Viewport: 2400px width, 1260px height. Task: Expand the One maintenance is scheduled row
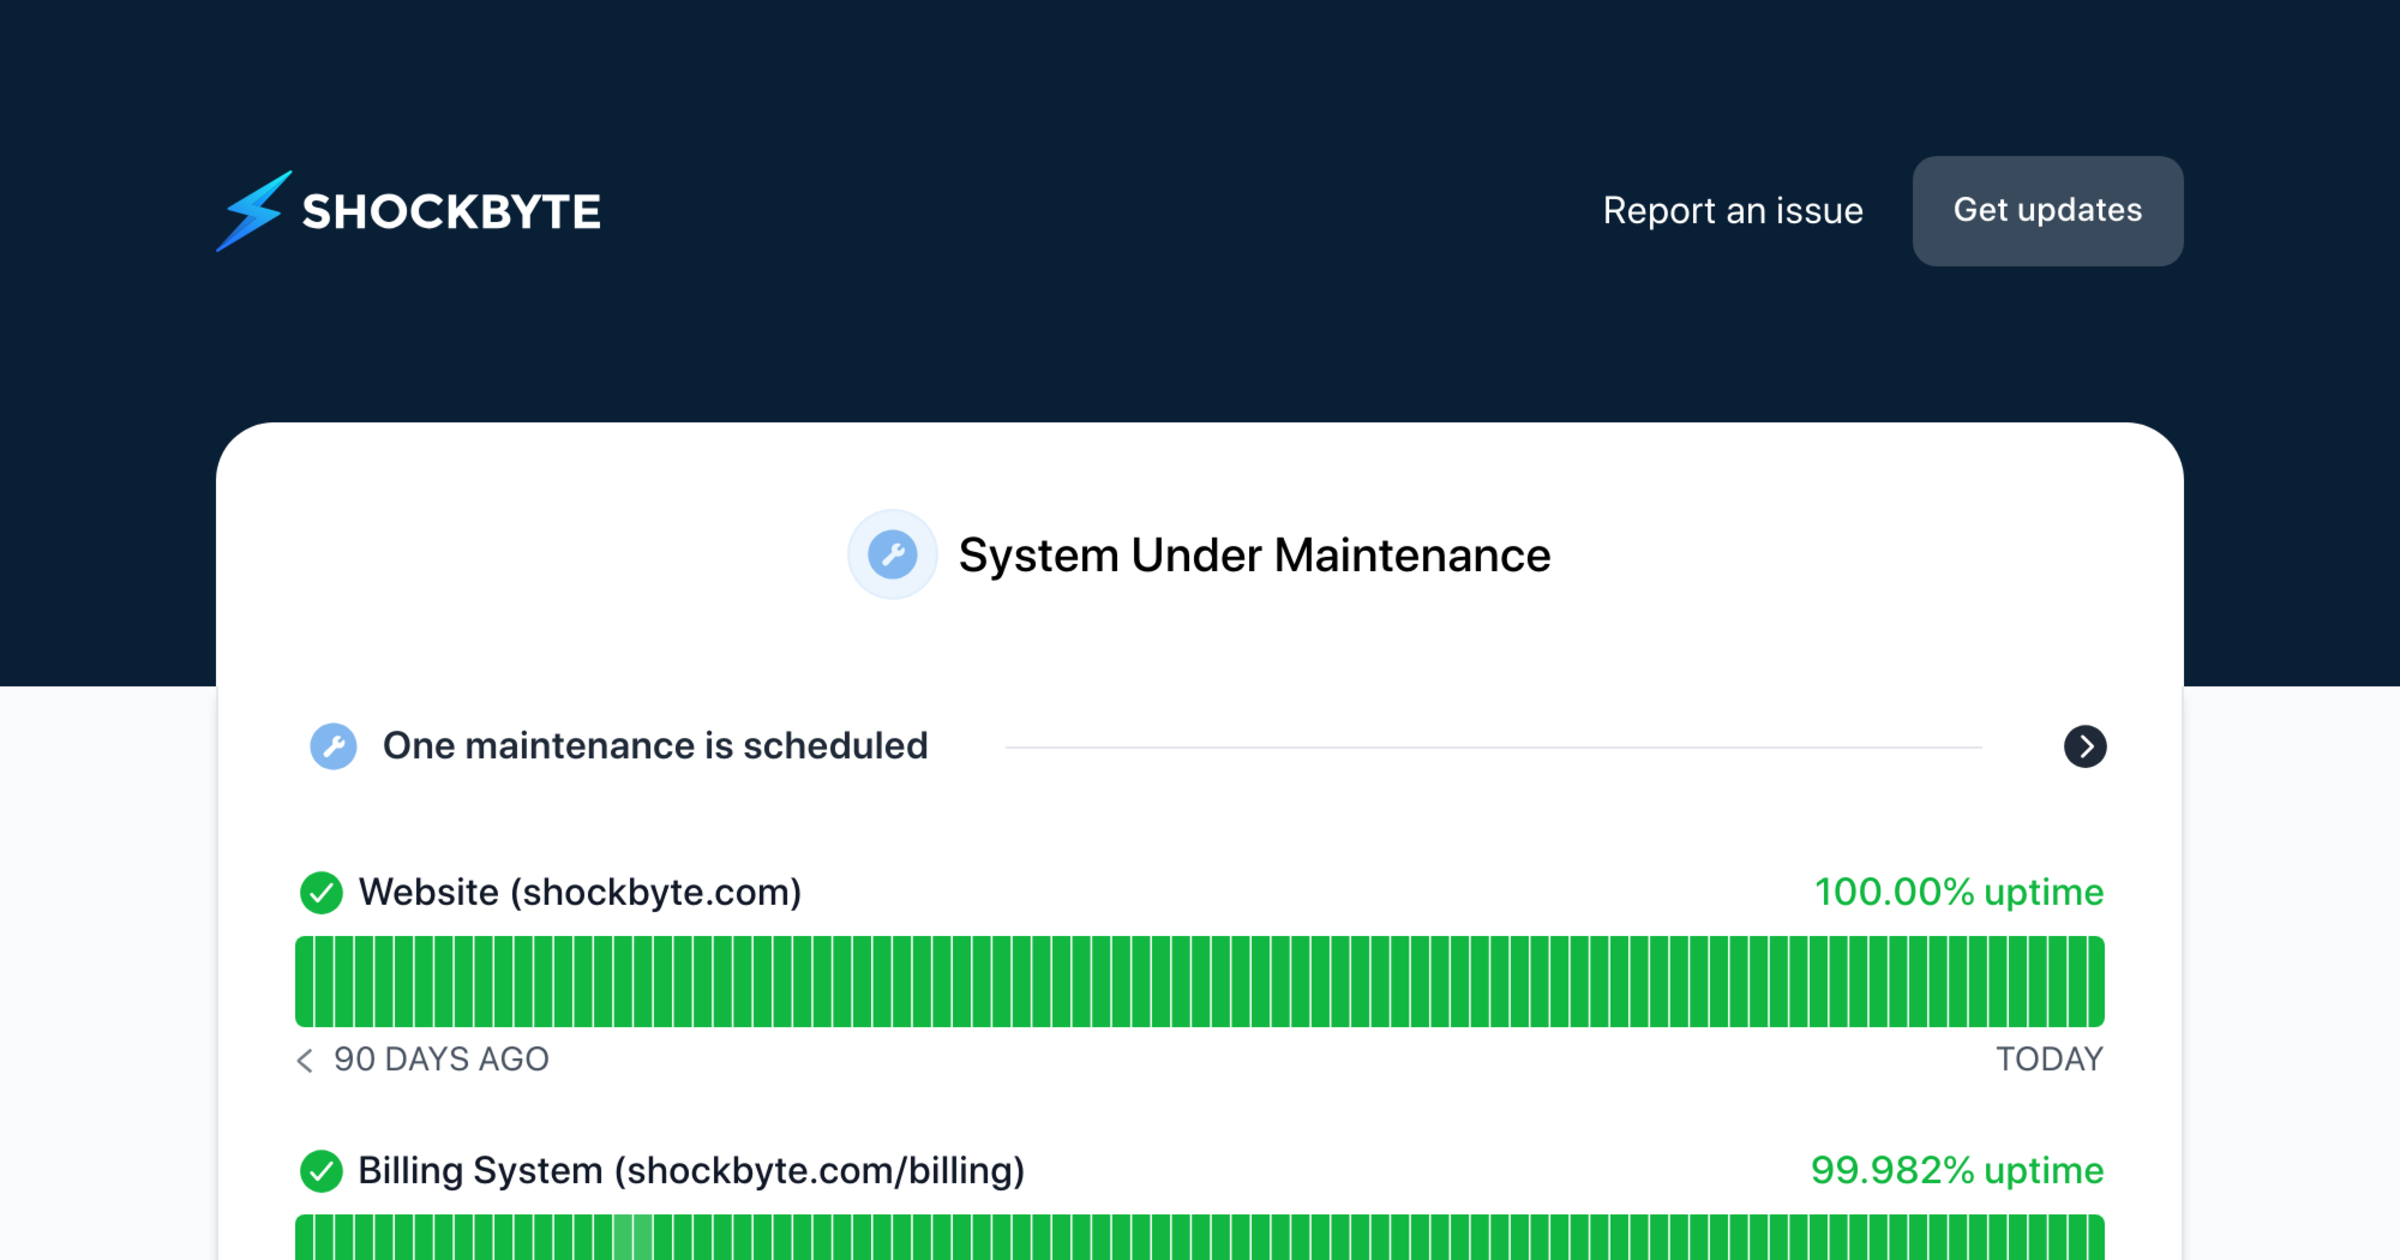[655, 746]
